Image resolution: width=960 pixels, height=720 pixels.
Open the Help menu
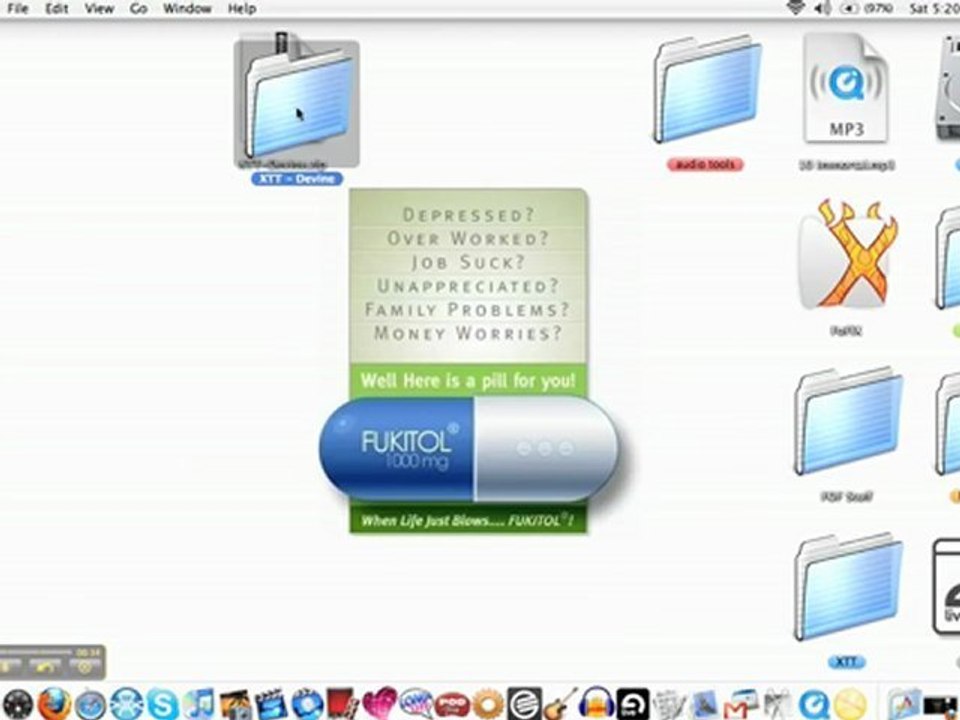(242, 9)
